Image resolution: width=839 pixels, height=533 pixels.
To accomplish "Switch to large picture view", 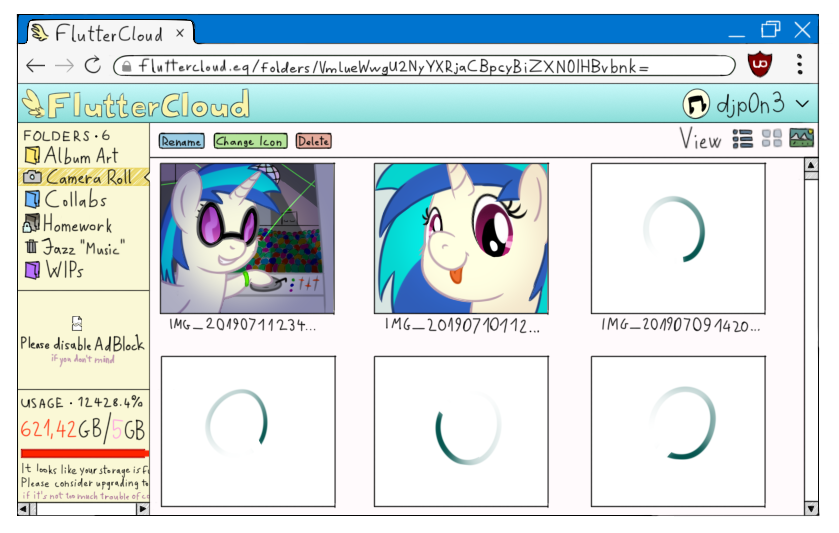I will [x=802, y=138].
